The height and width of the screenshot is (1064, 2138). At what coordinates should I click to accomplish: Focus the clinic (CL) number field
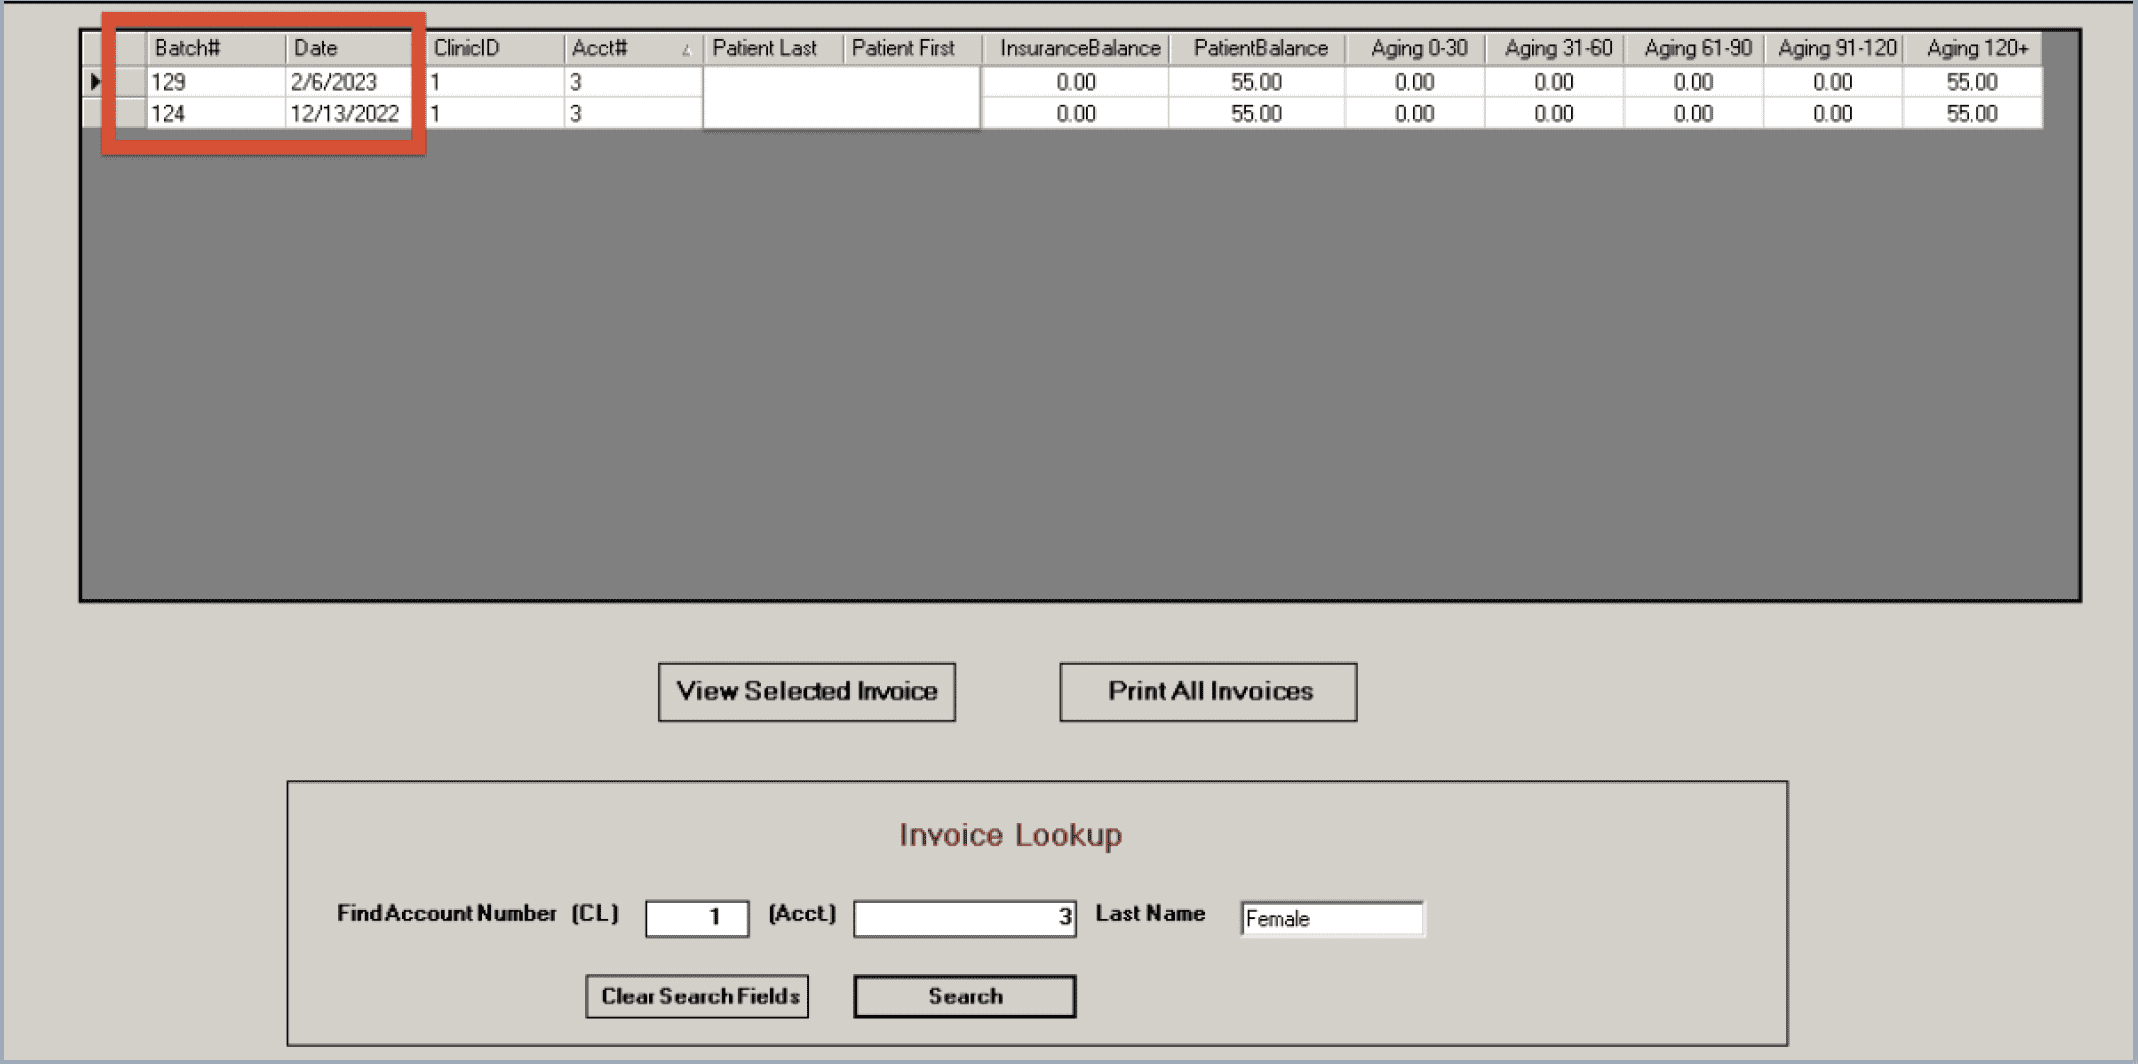click(697, 918)
